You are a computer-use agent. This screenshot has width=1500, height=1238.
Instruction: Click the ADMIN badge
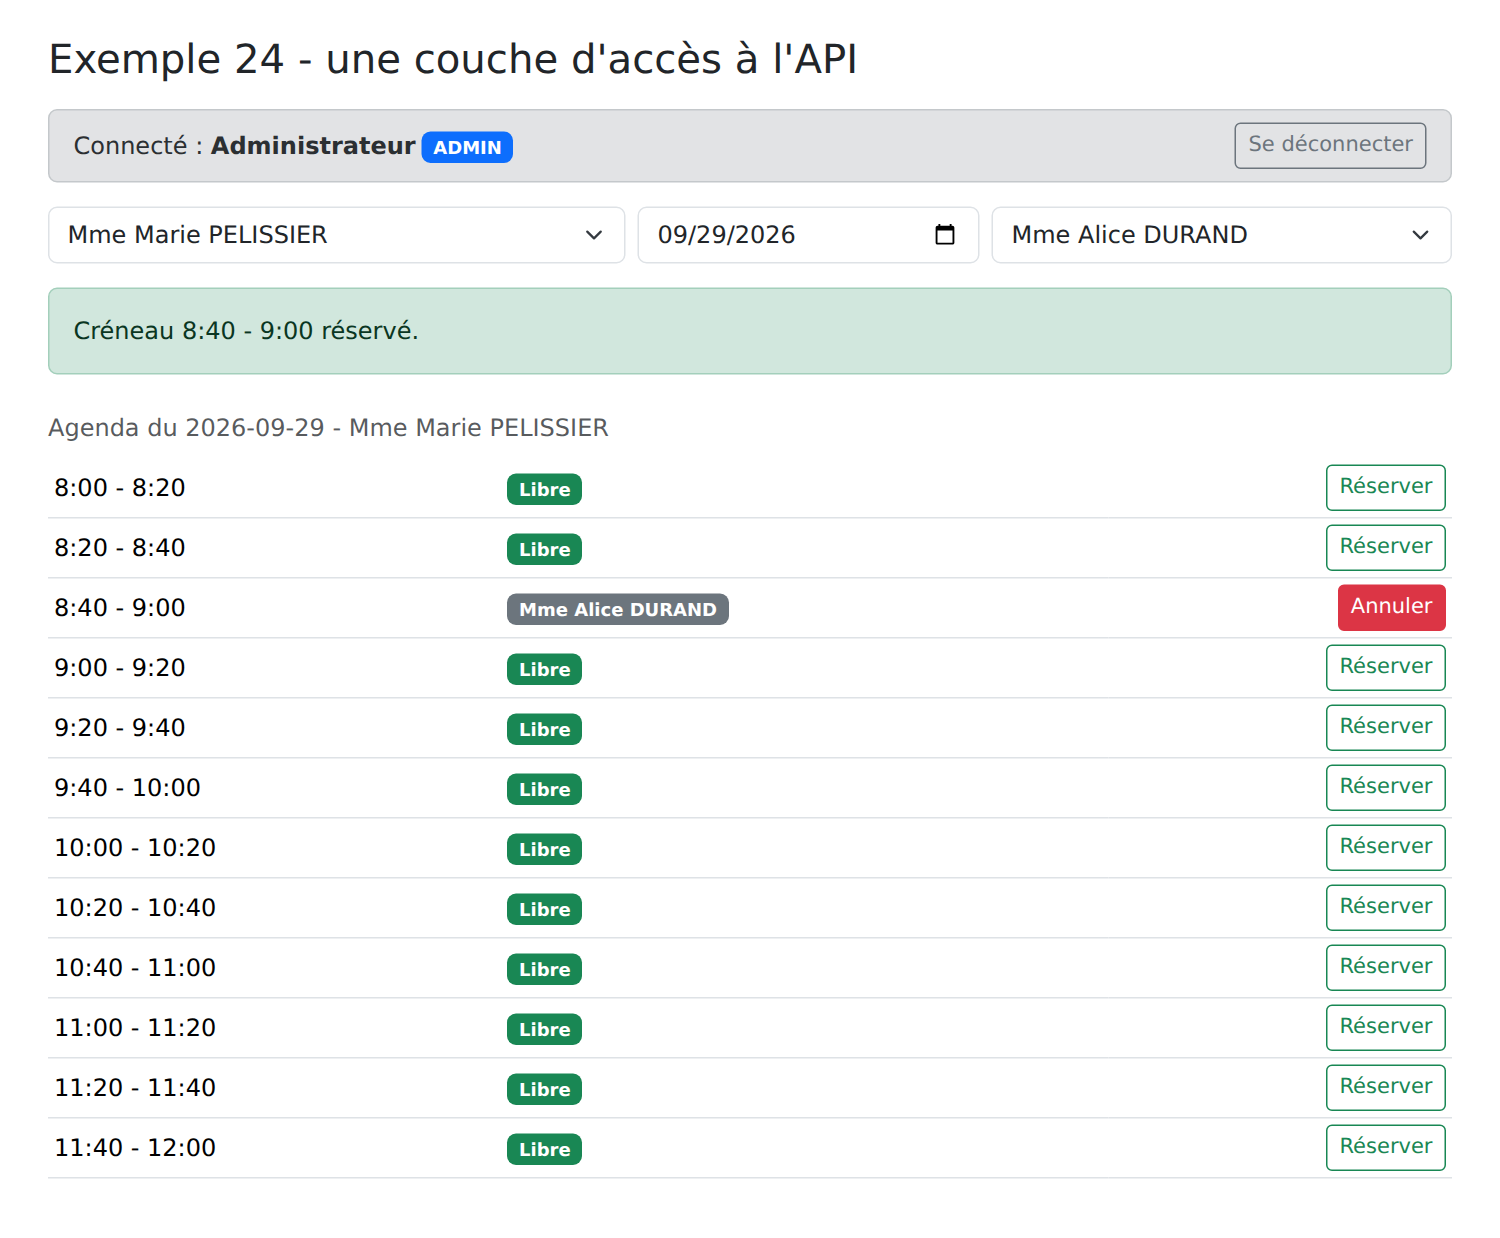tap(467, 147)
